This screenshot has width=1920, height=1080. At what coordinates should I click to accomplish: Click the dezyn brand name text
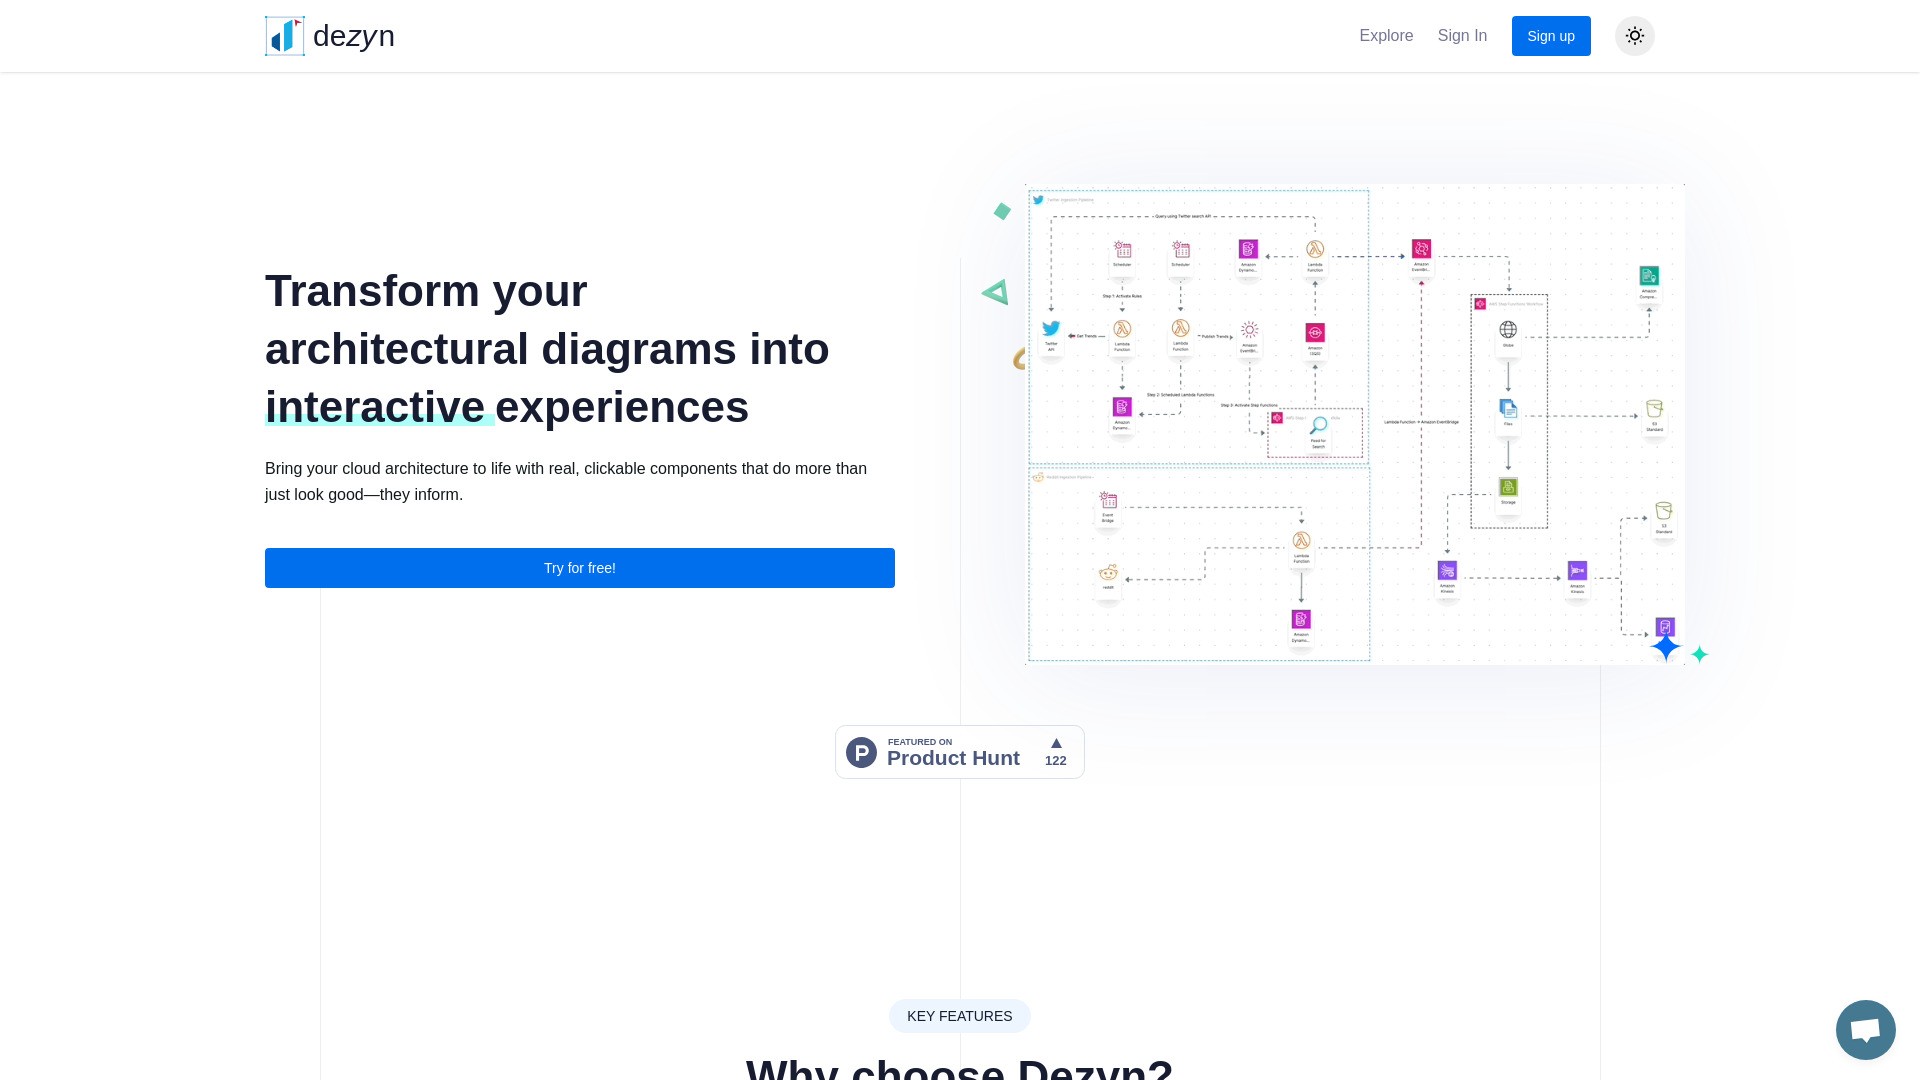tap(354, 36)
